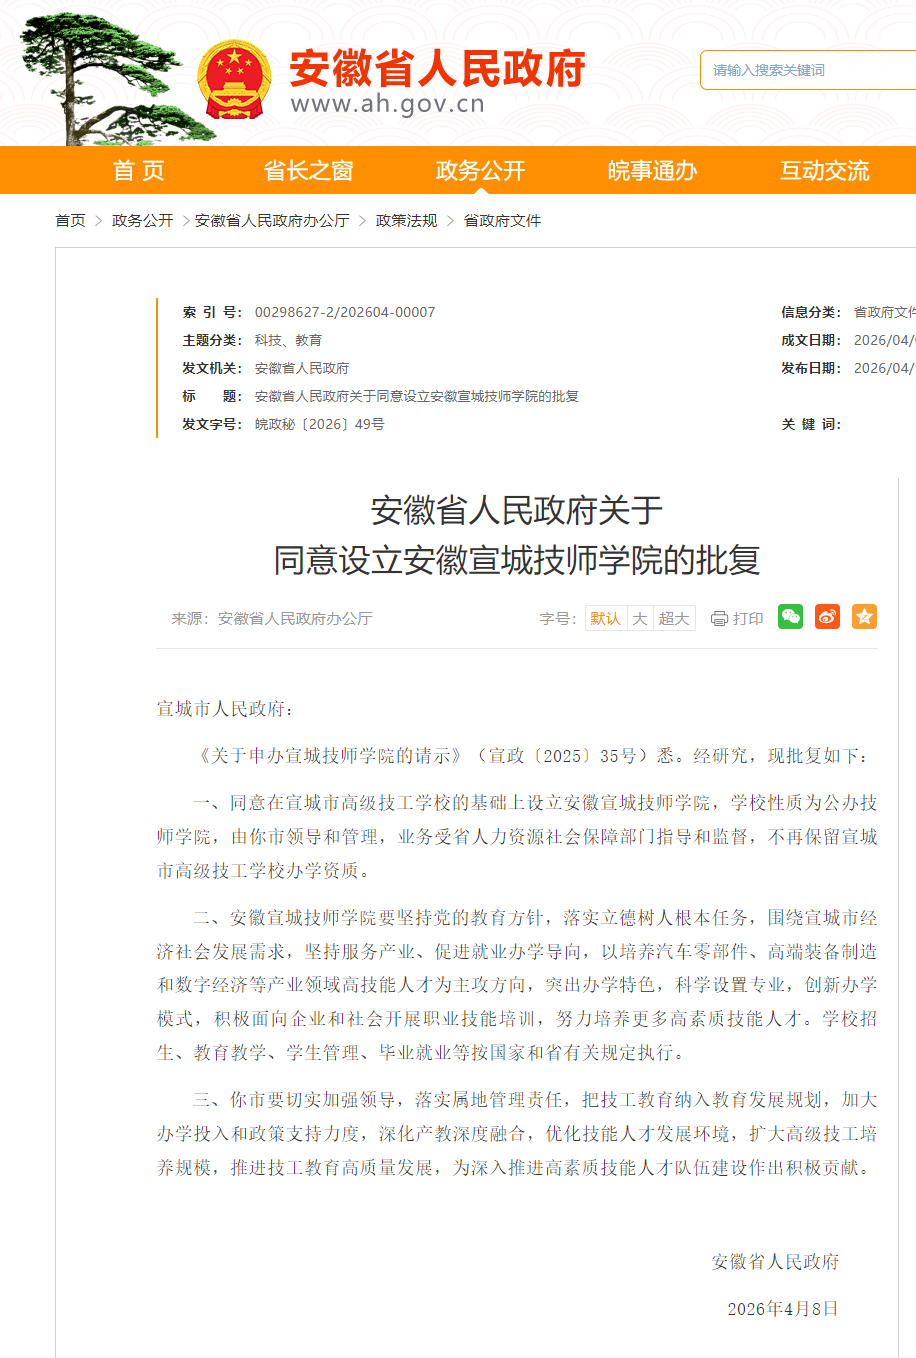Image resolution: width=916 pixels, height=1358 pixels.
Task: Open the 省长之窗 navigation tab
Action: [x=308, y=171]
